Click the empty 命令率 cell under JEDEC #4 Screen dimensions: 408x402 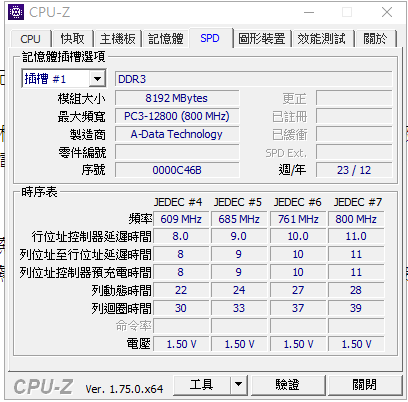(181, 326)
